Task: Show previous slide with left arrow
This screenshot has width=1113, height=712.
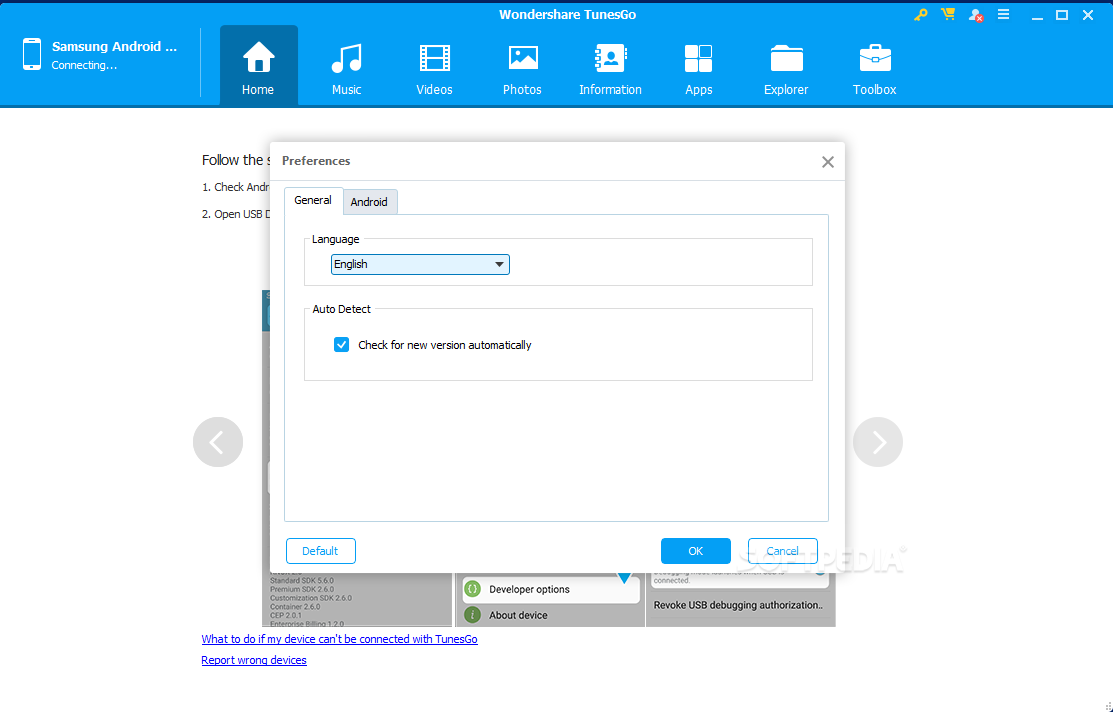Action: coord(218,442)
